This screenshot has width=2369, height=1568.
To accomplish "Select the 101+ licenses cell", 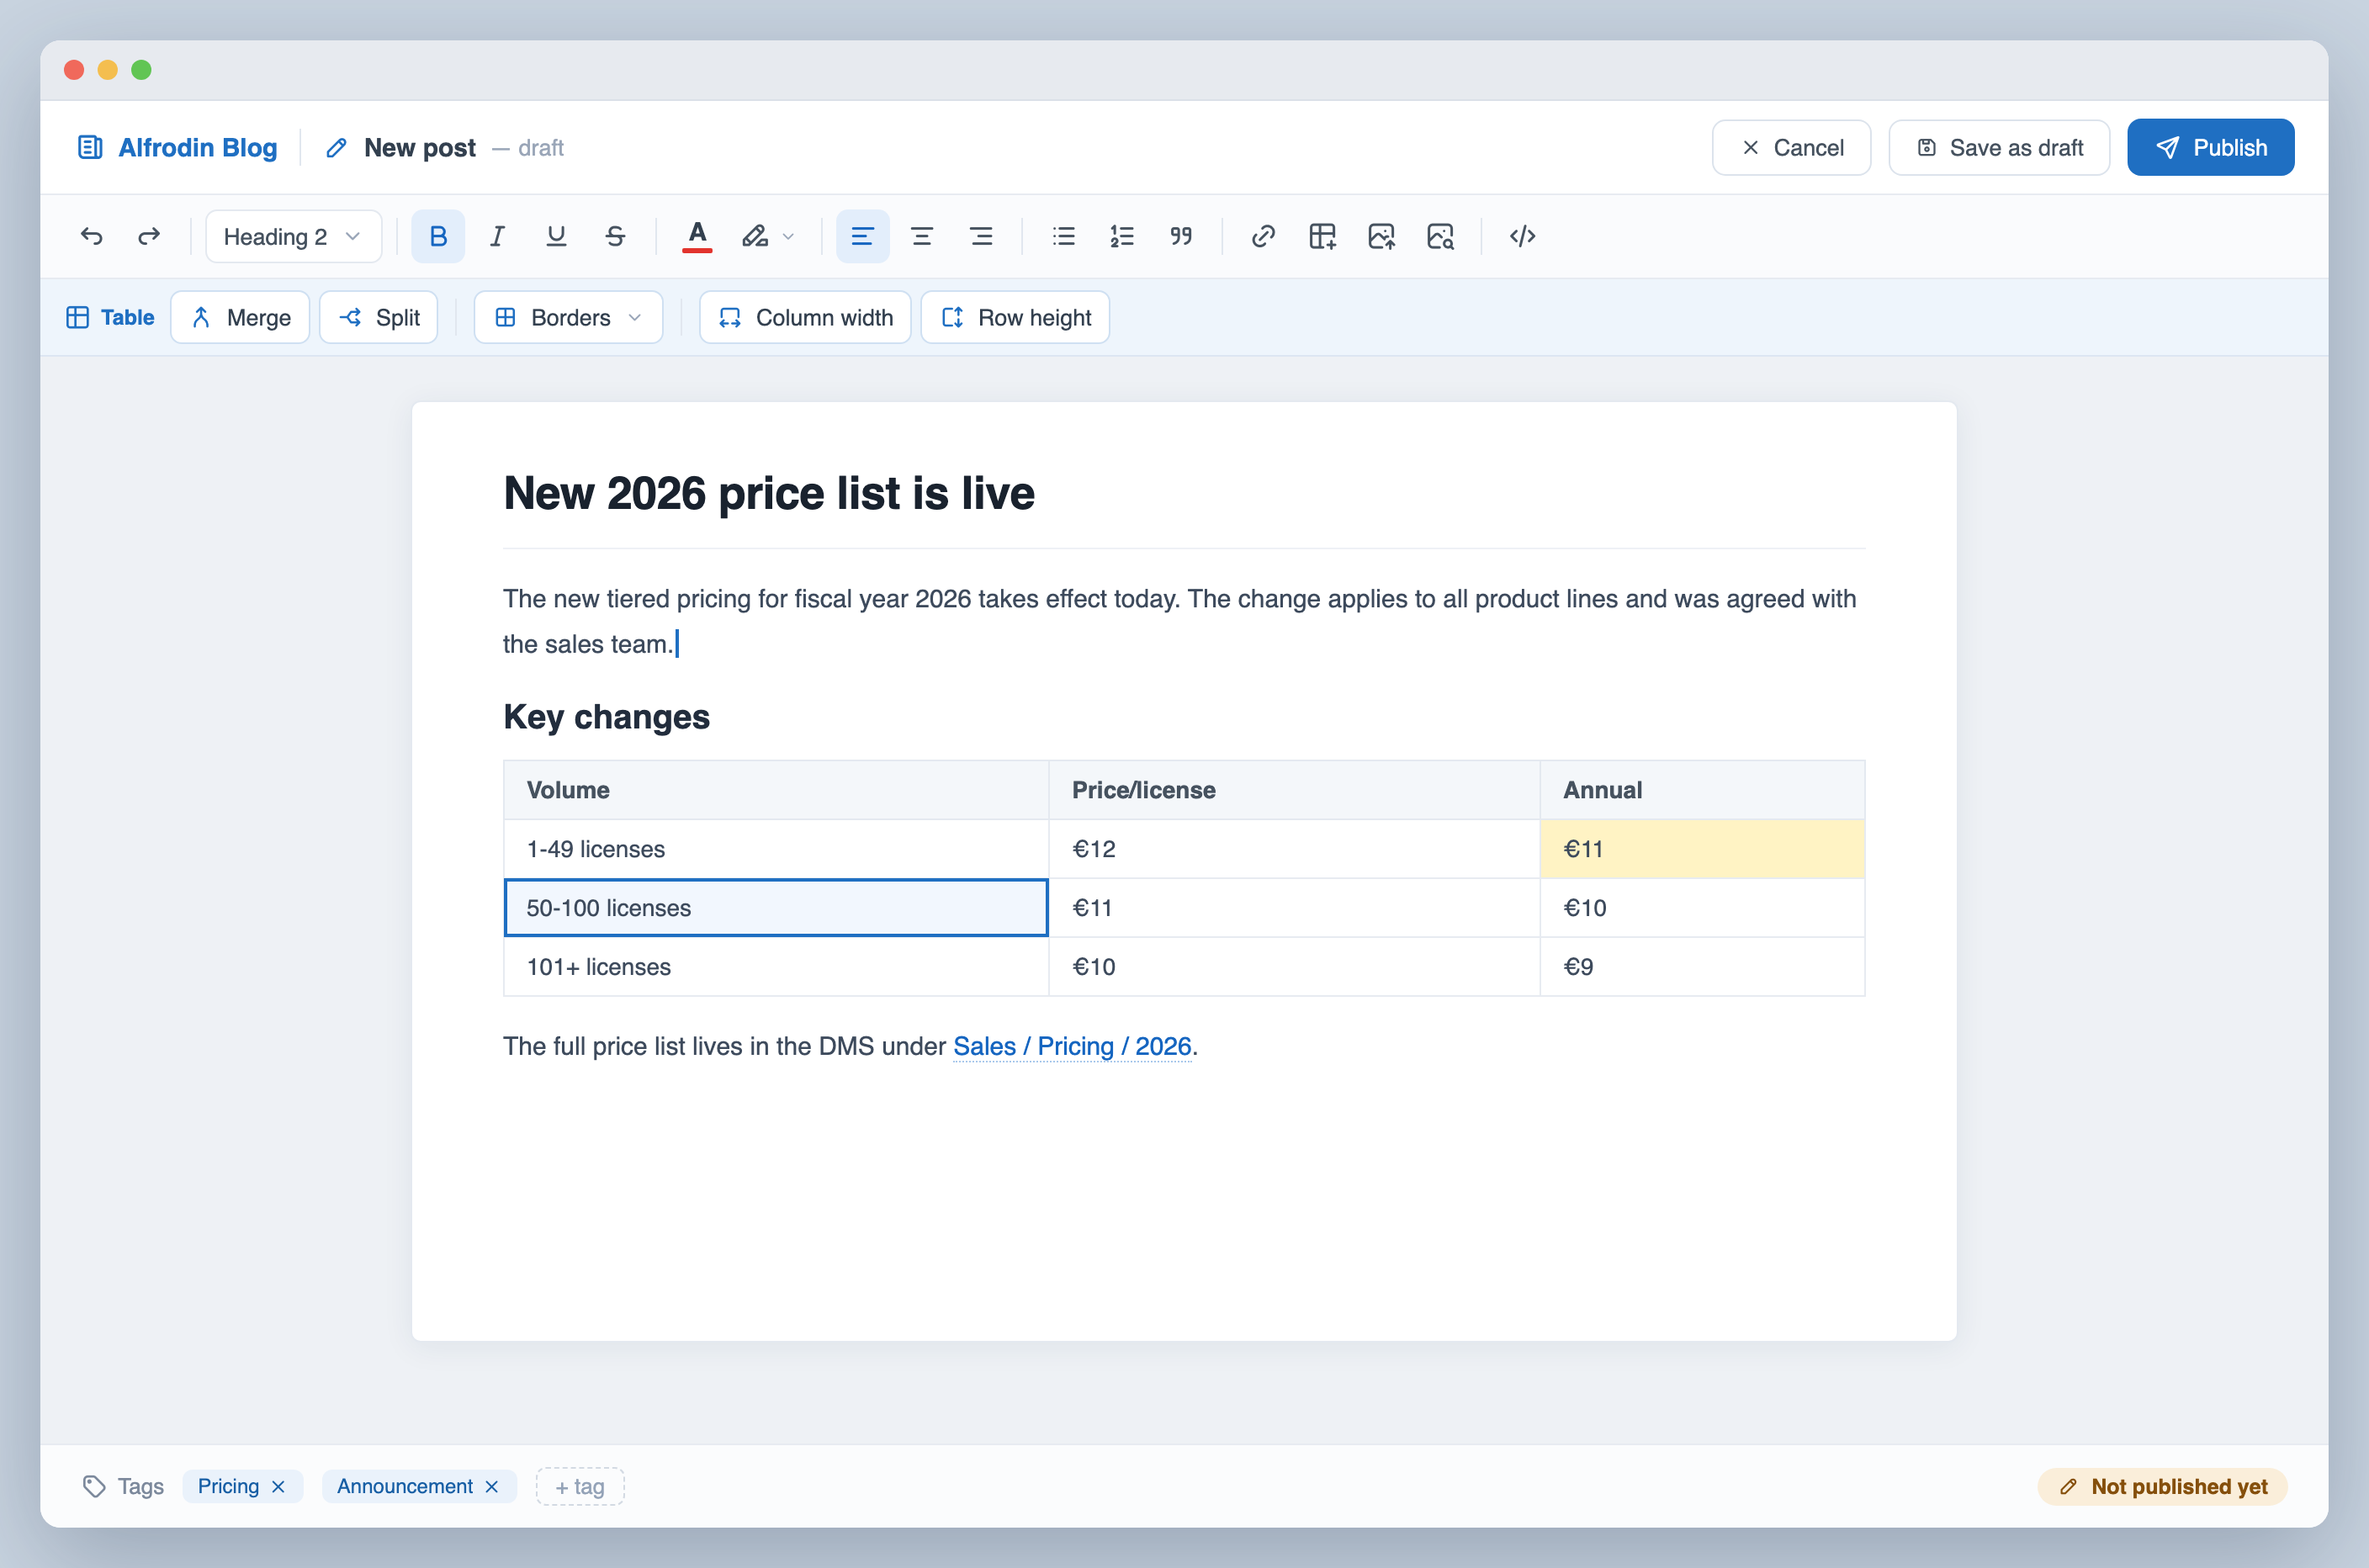I will [776, 967].
